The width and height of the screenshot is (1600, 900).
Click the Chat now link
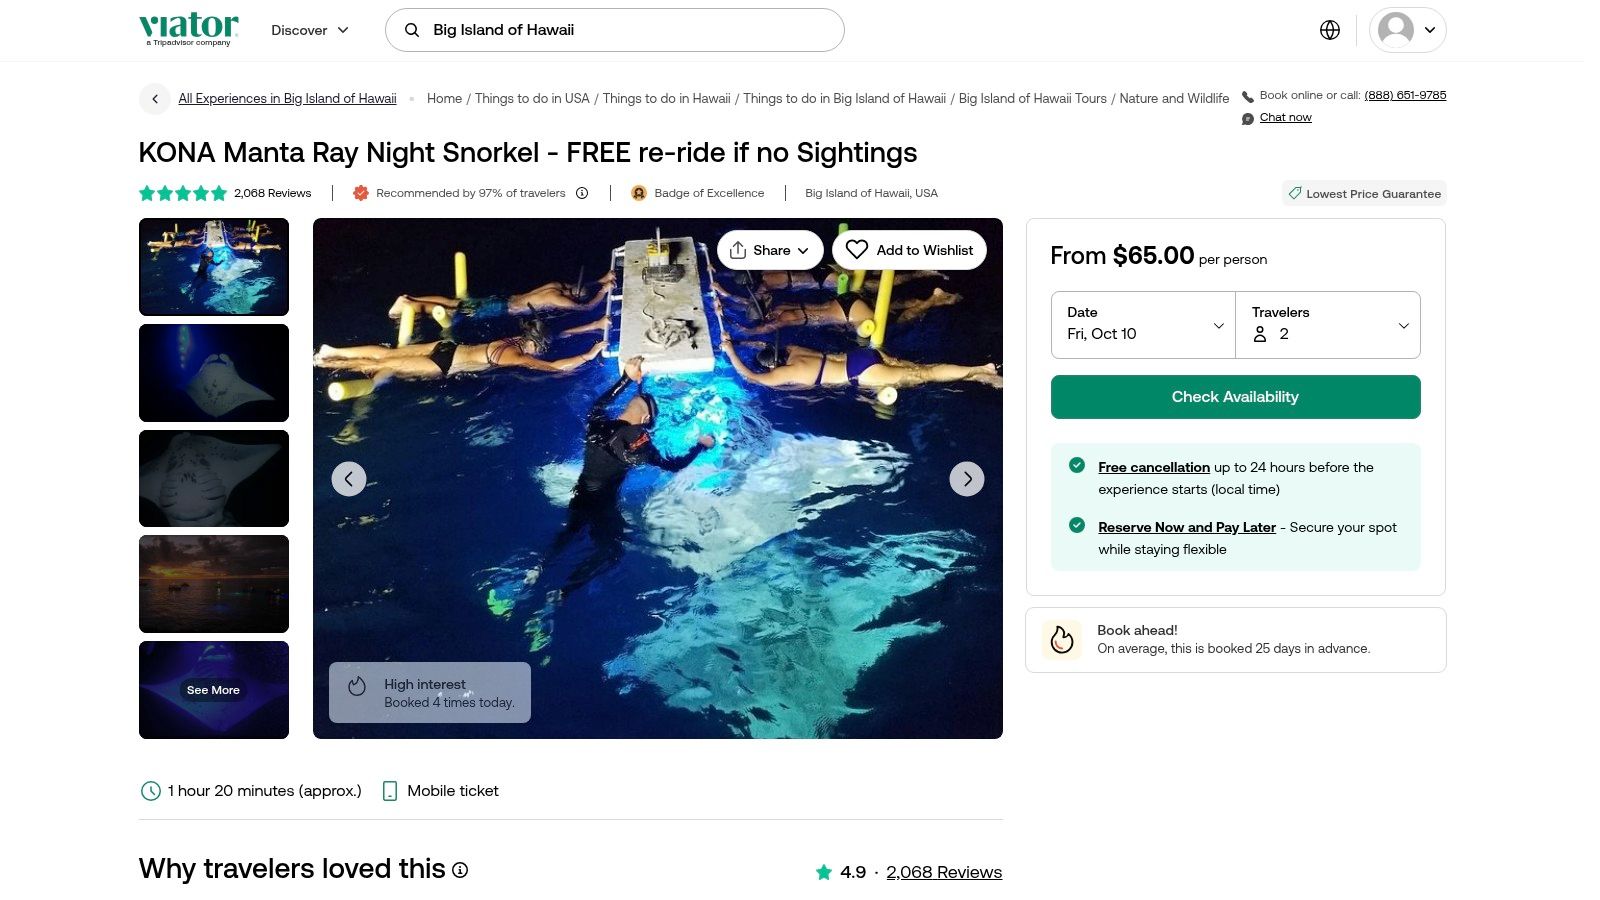[1285, 117]
